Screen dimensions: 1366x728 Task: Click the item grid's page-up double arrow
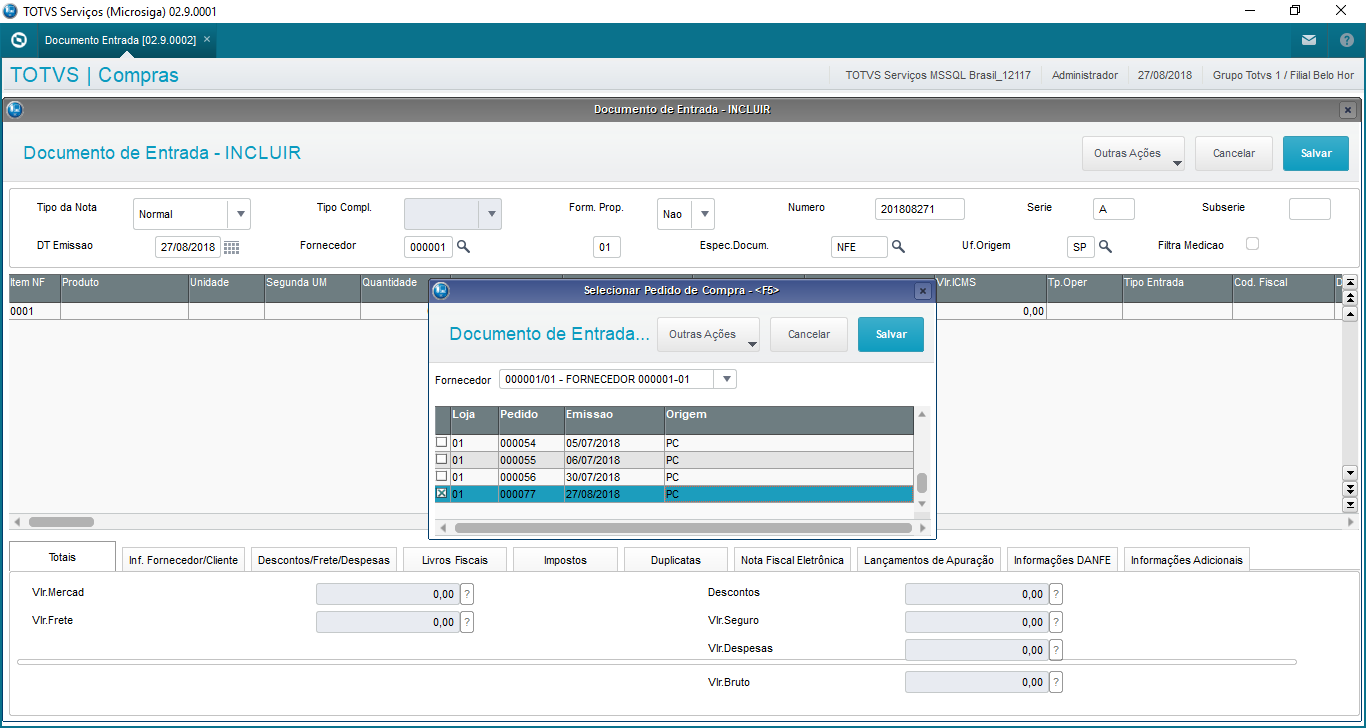tap(1350, 298)
